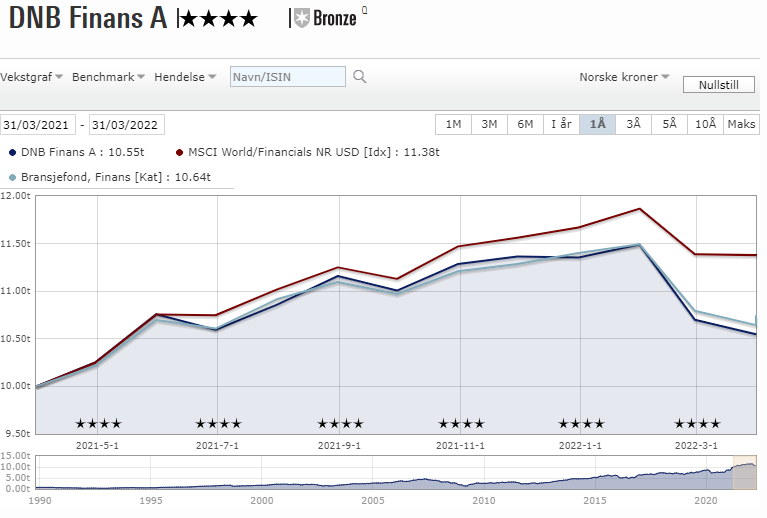
Task: Select the 6M period tab
Action: (x=525, y=124)
